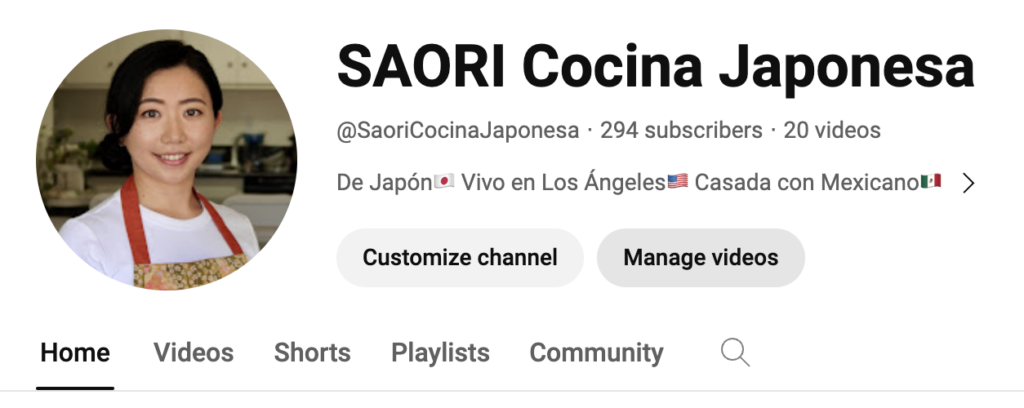This screenshot has height=408, width=1024.
Task: Click "Vivo en Los Ángeles" in description
Action: [563, 183]
